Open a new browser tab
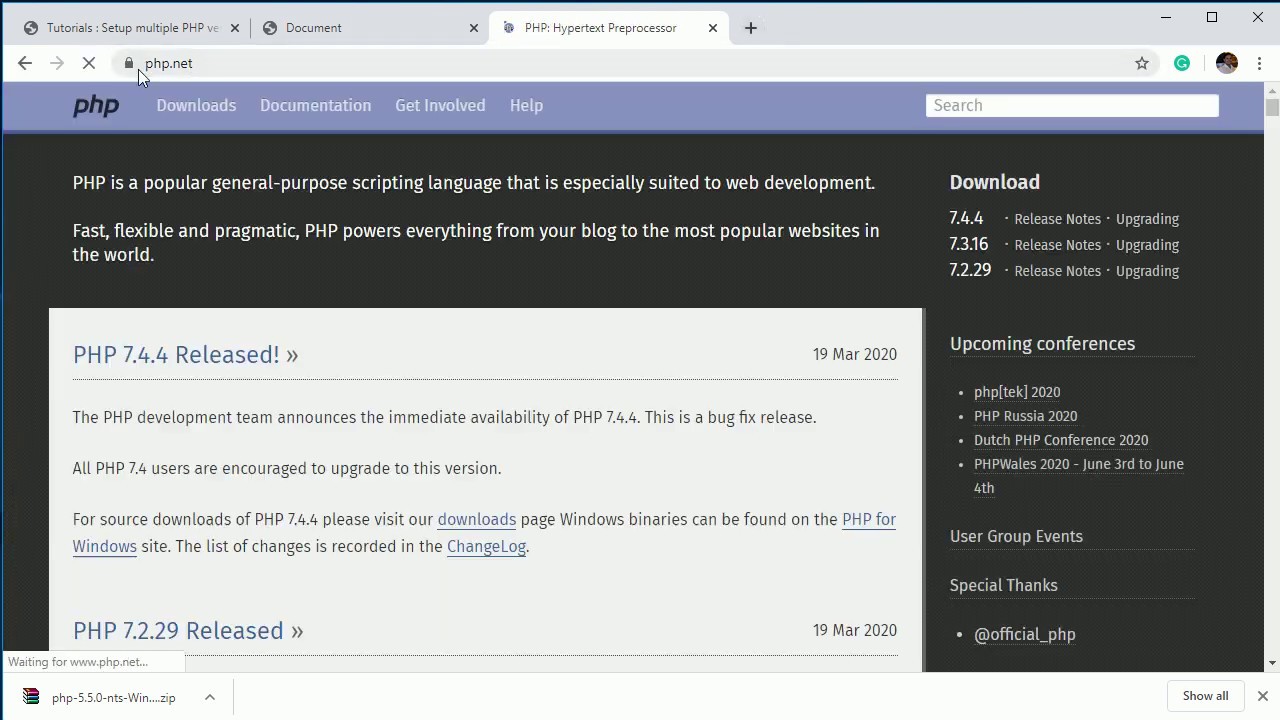The image size is (1280, 720). pos(751,28)
